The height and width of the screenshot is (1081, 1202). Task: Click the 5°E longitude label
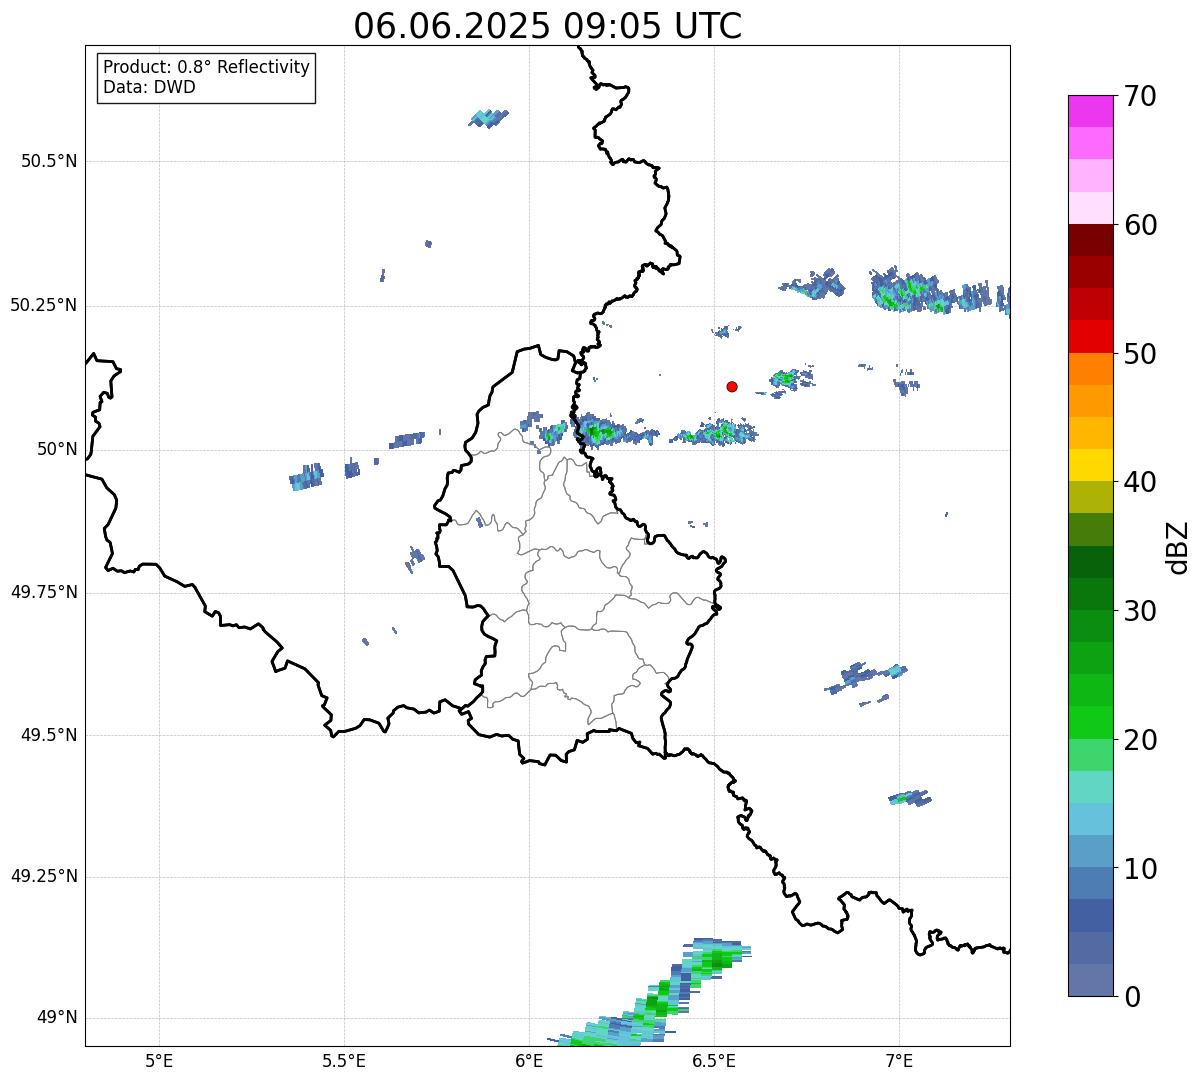[159, 1060]
